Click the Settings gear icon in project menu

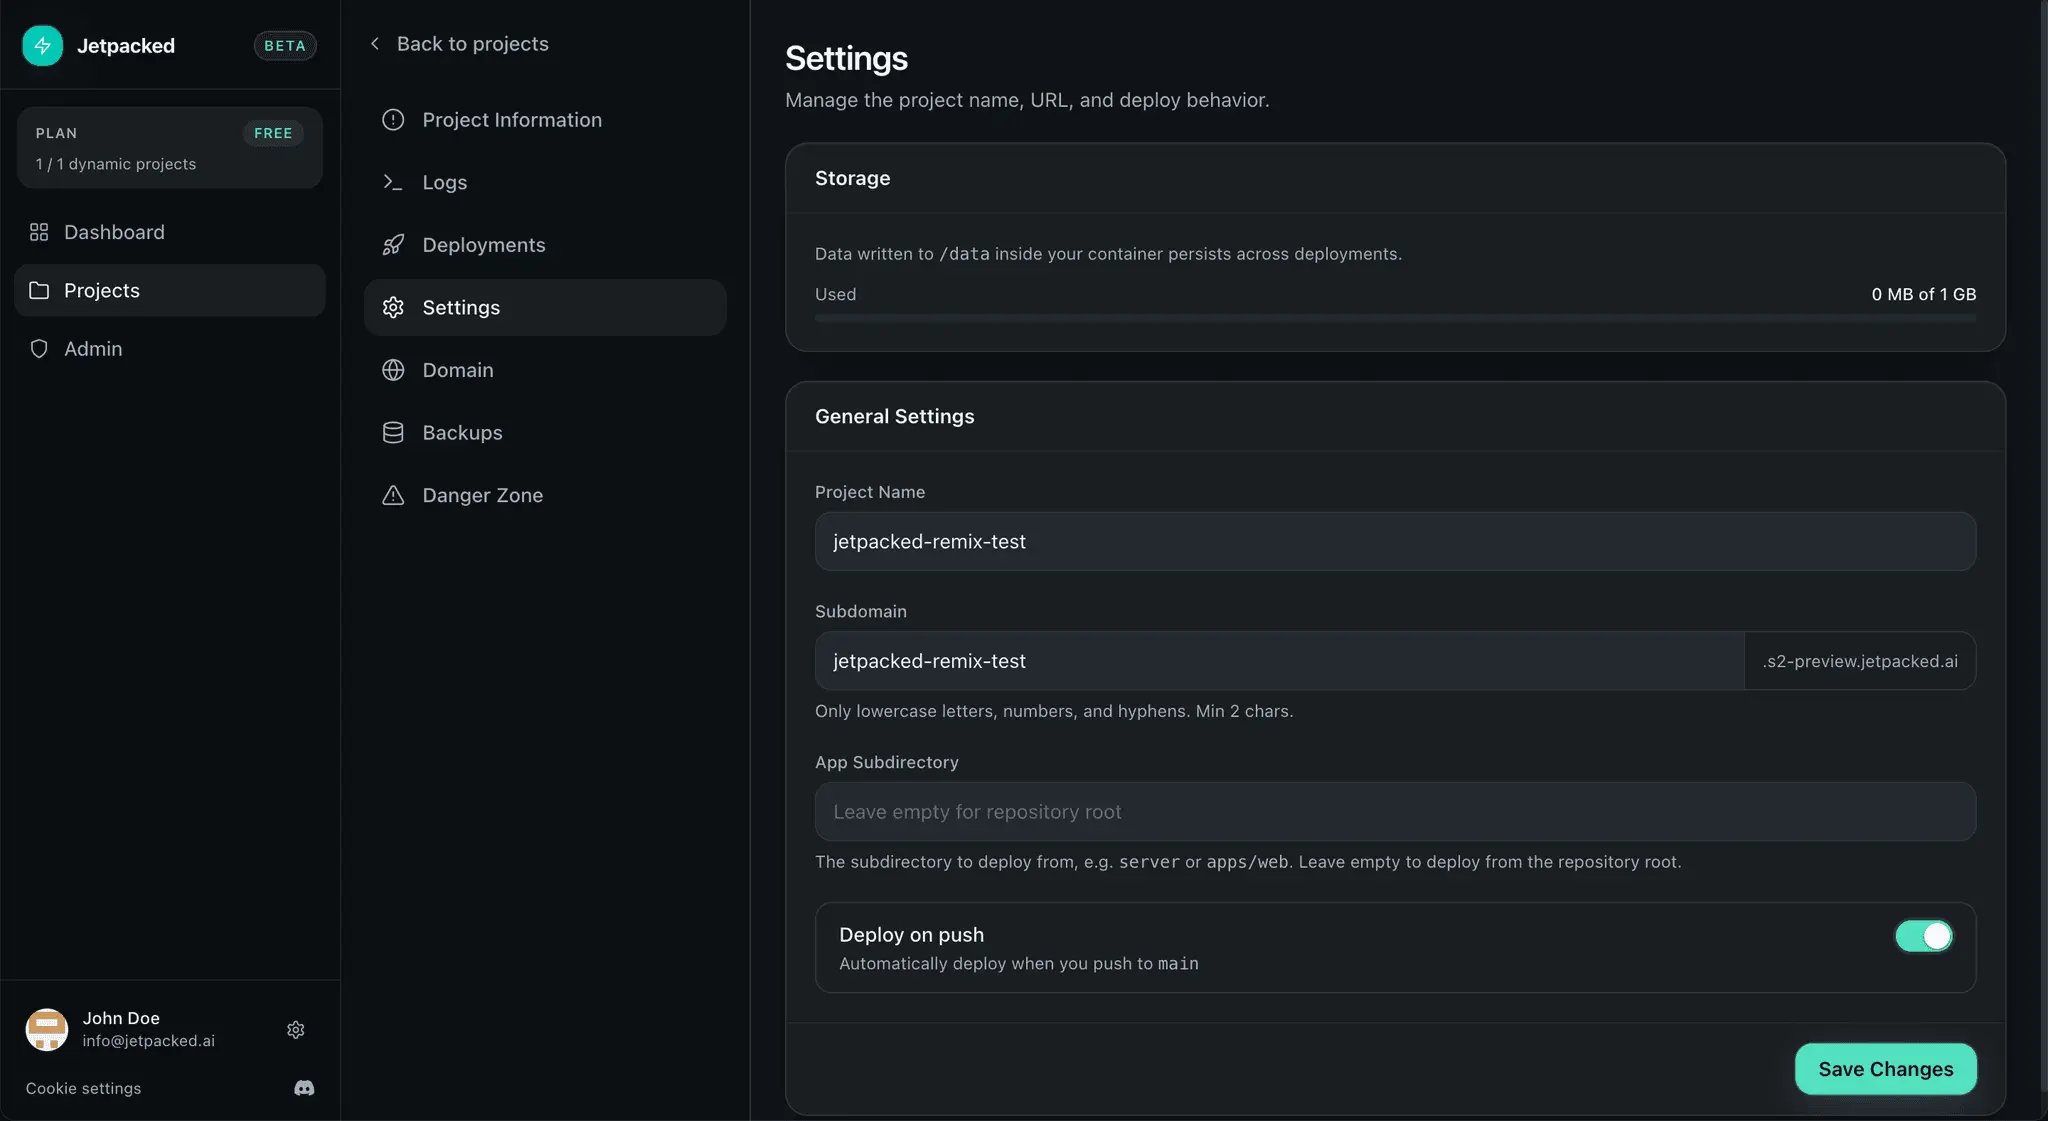tap(393, 307)
